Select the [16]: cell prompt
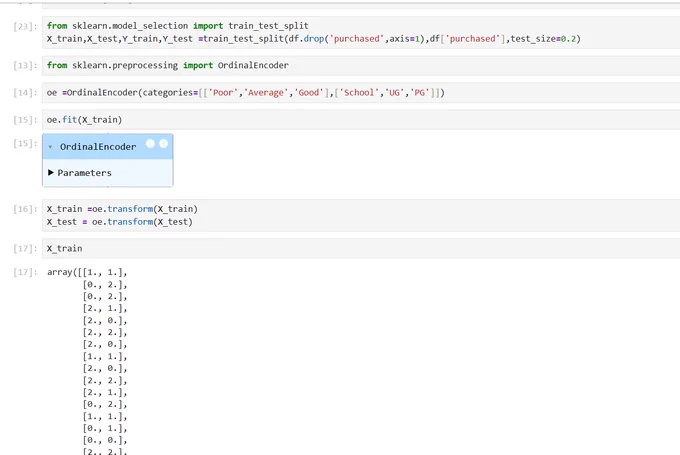 pos(25,209)
